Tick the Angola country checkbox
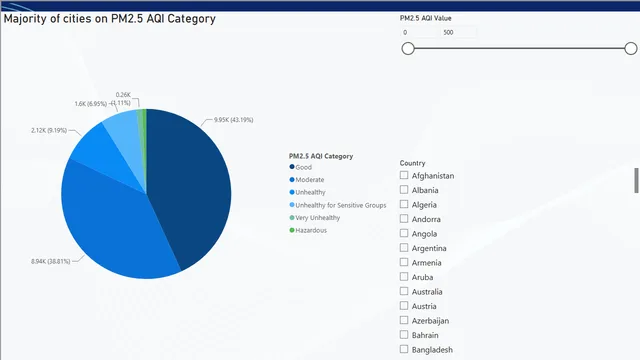 404,233
